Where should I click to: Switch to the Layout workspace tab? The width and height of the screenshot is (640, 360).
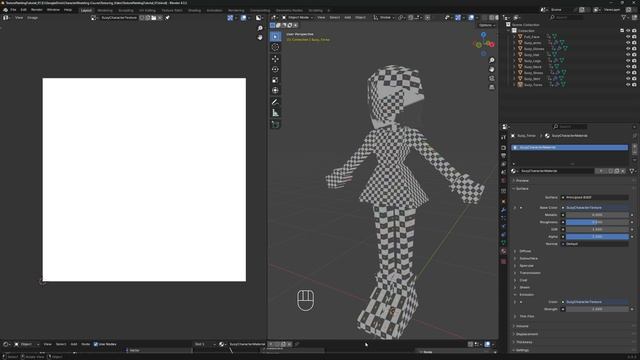click(86, 10)
